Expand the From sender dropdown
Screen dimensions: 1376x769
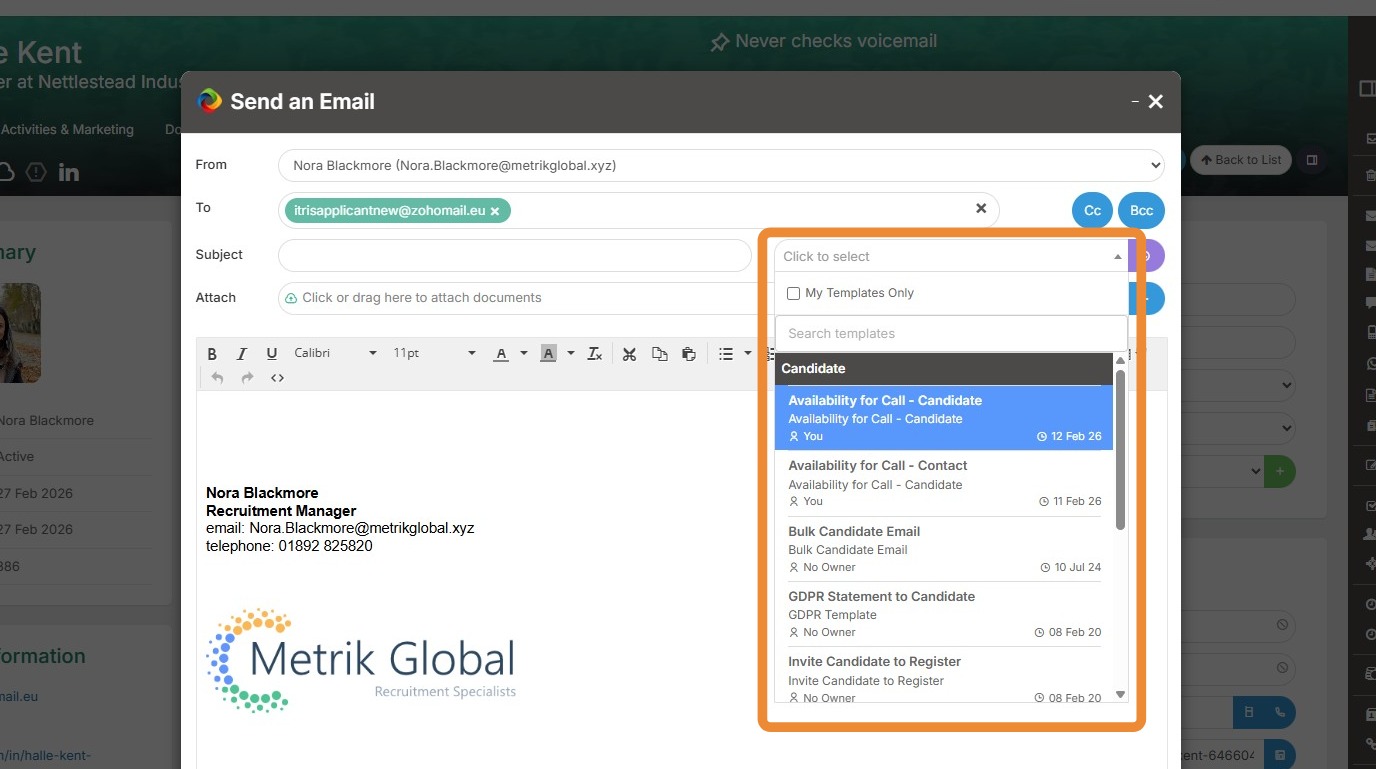coord(720,165)
